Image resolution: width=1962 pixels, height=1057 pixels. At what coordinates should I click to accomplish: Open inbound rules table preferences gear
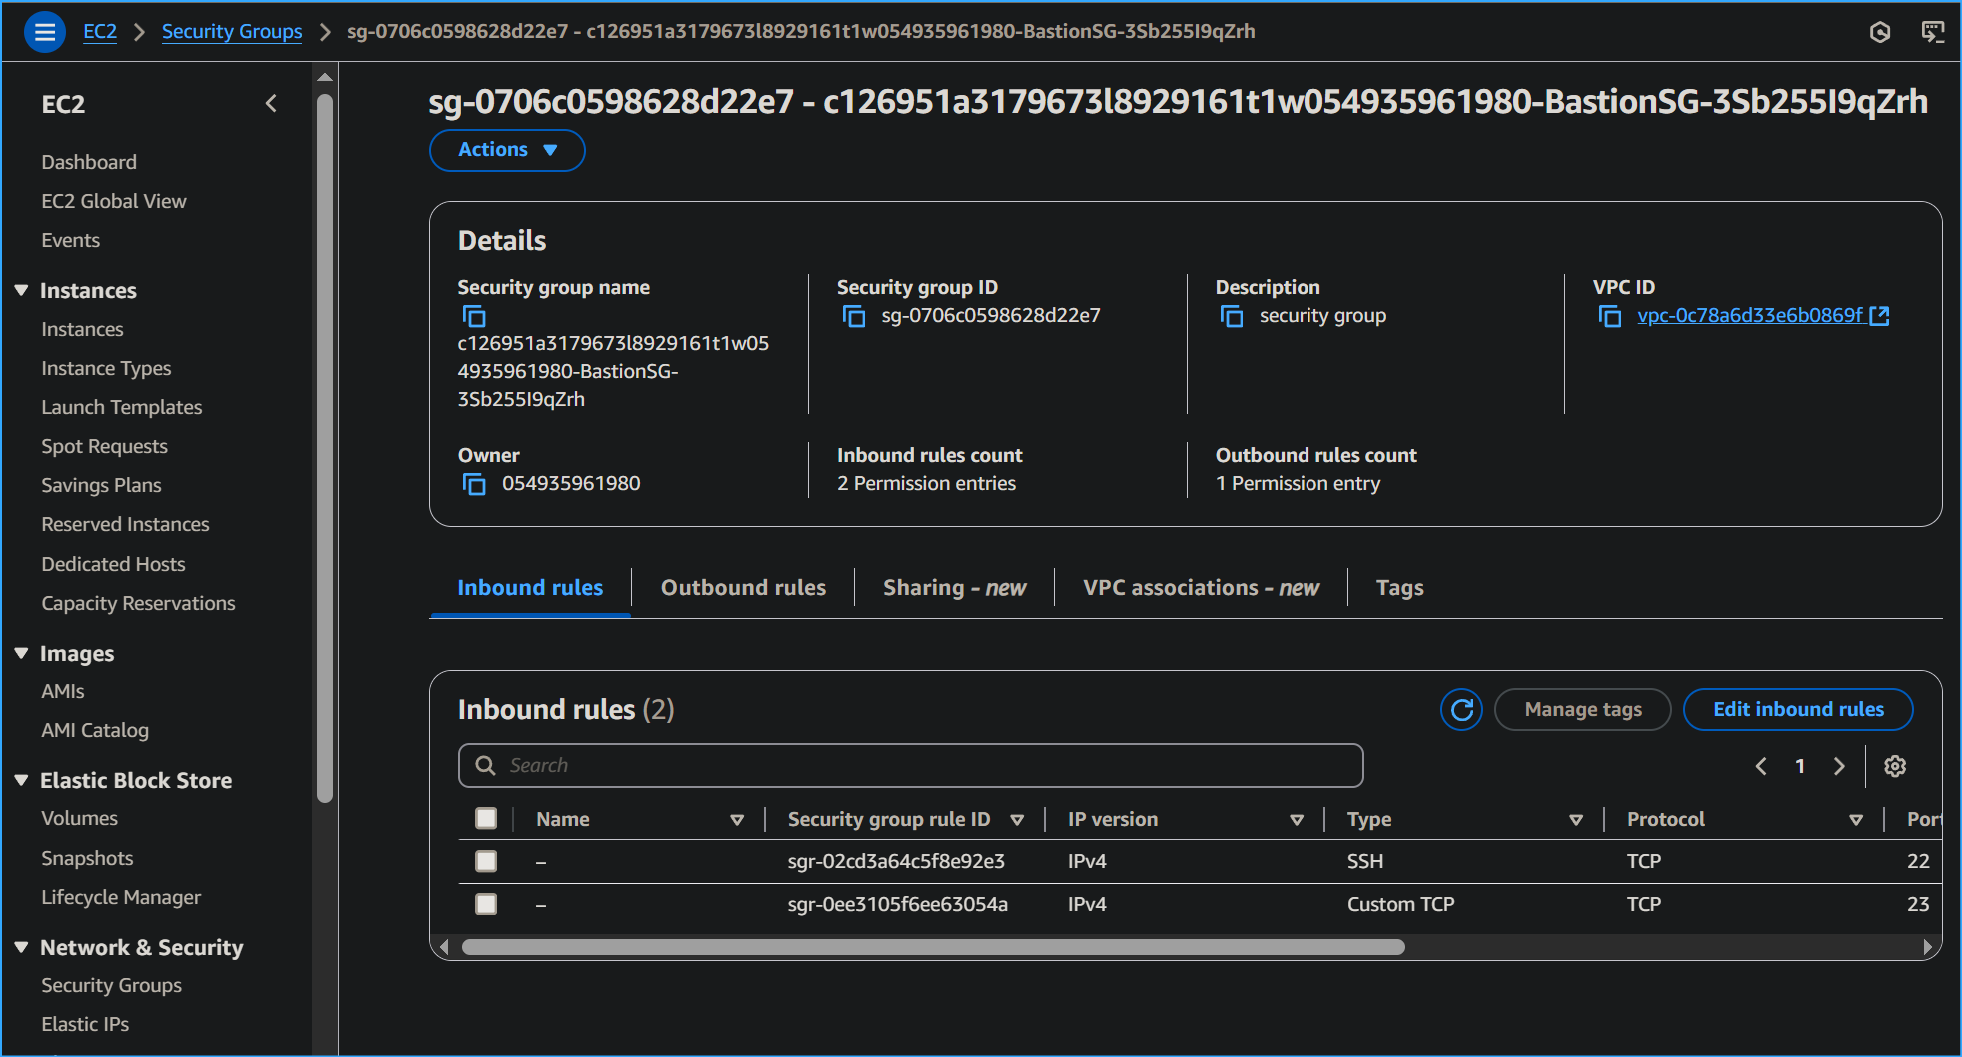click(1895, 766)
